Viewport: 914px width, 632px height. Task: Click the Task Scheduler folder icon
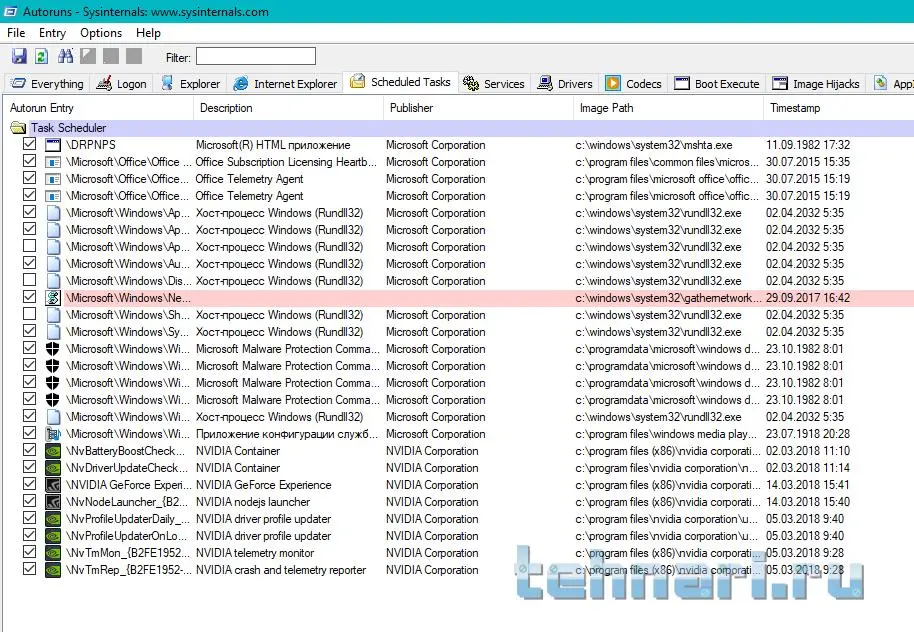point(18,127)
